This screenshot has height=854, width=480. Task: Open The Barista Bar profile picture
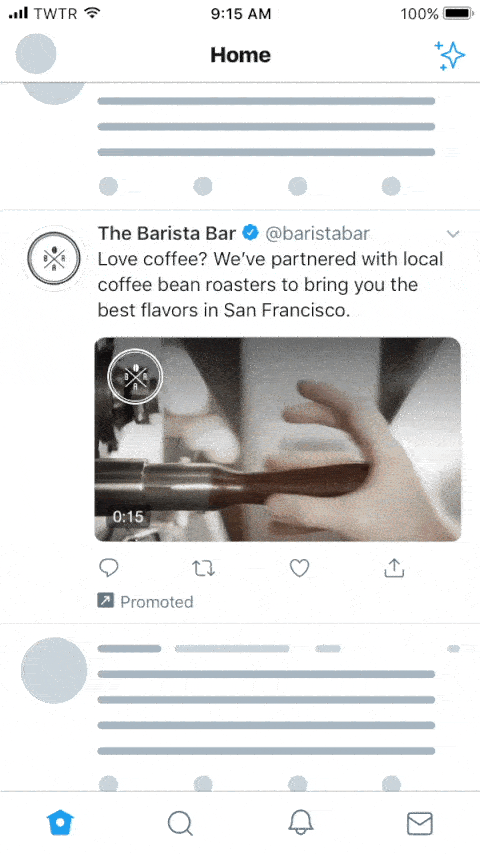click(54, 258)
